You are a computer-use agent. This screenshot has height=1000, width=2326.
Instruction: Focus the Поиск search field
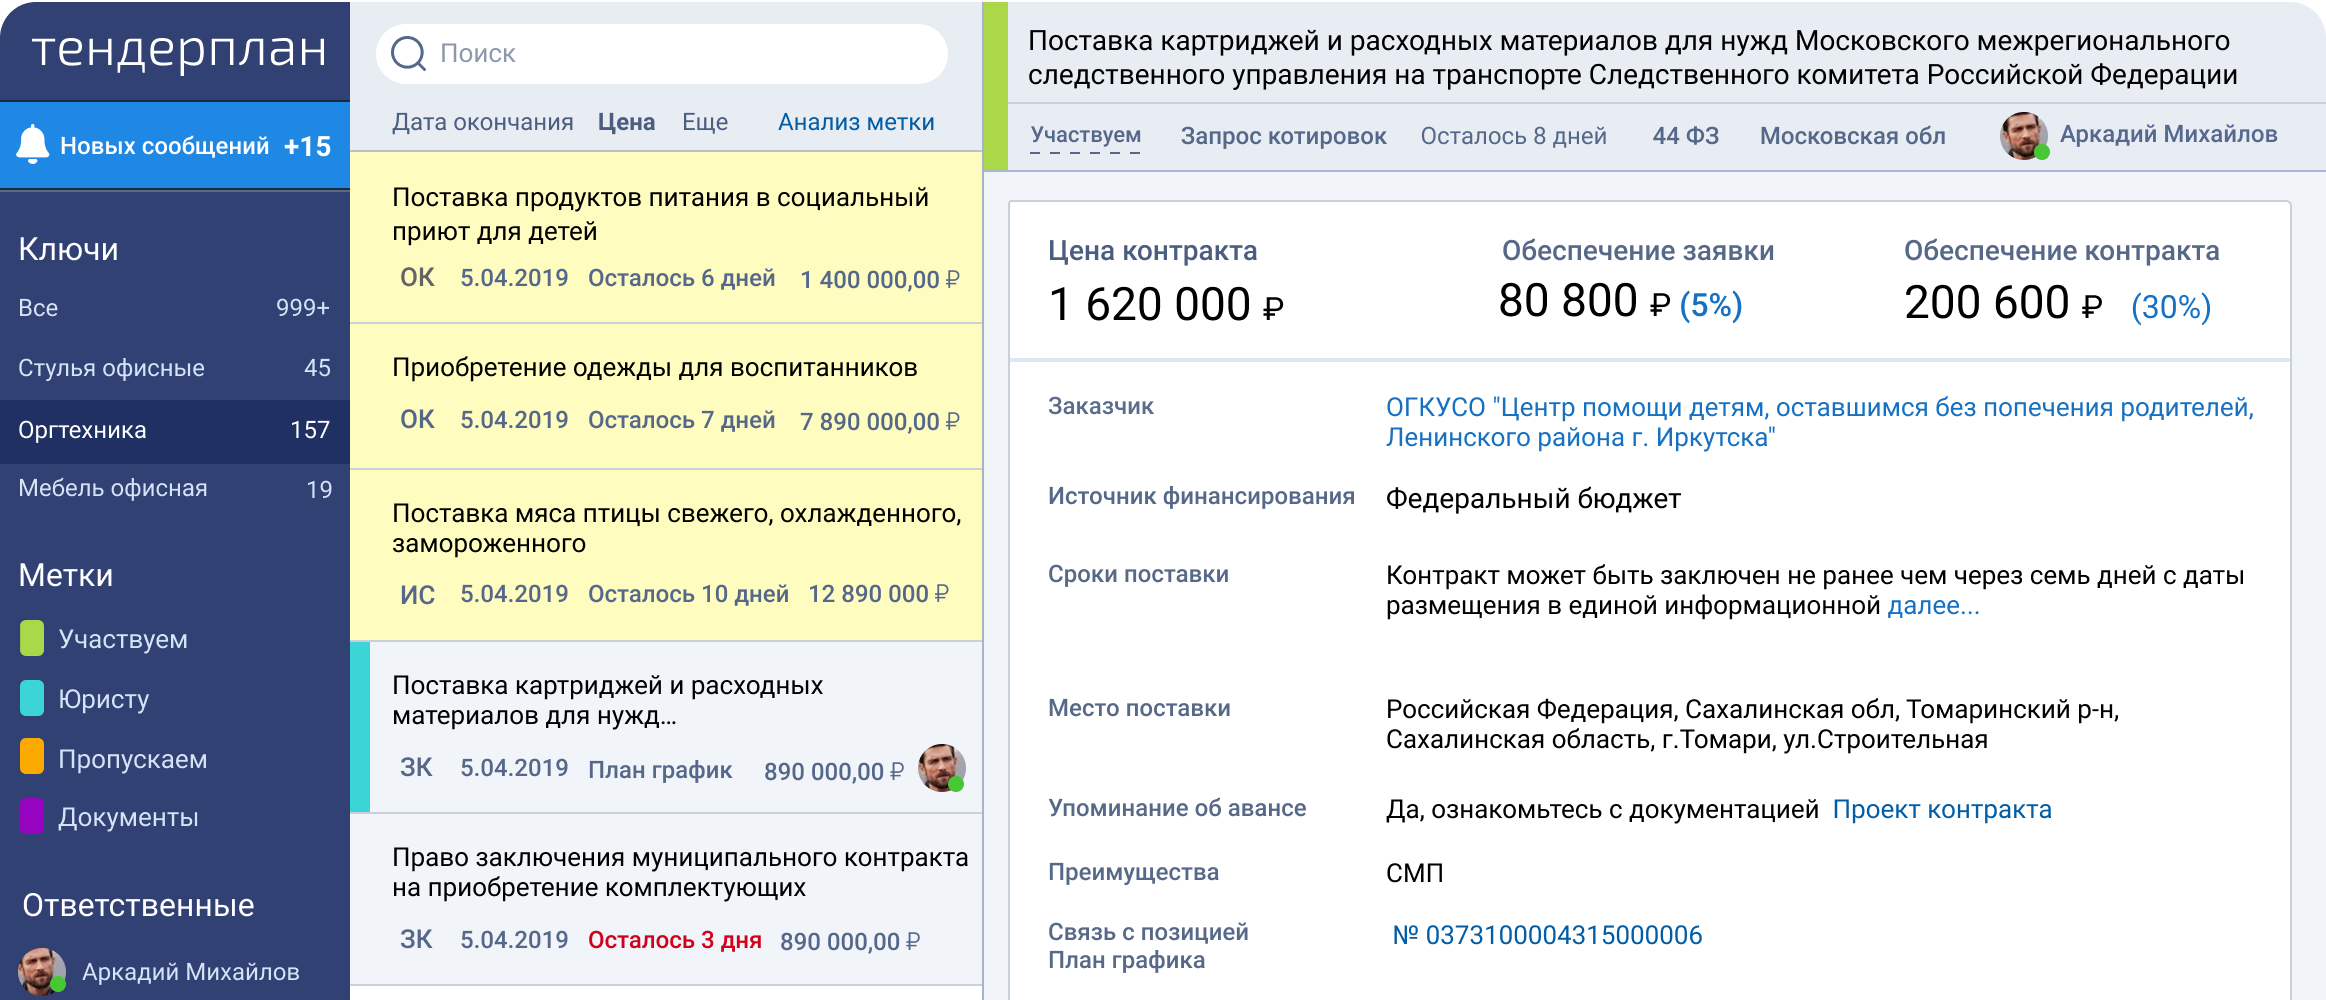[662, 54]
